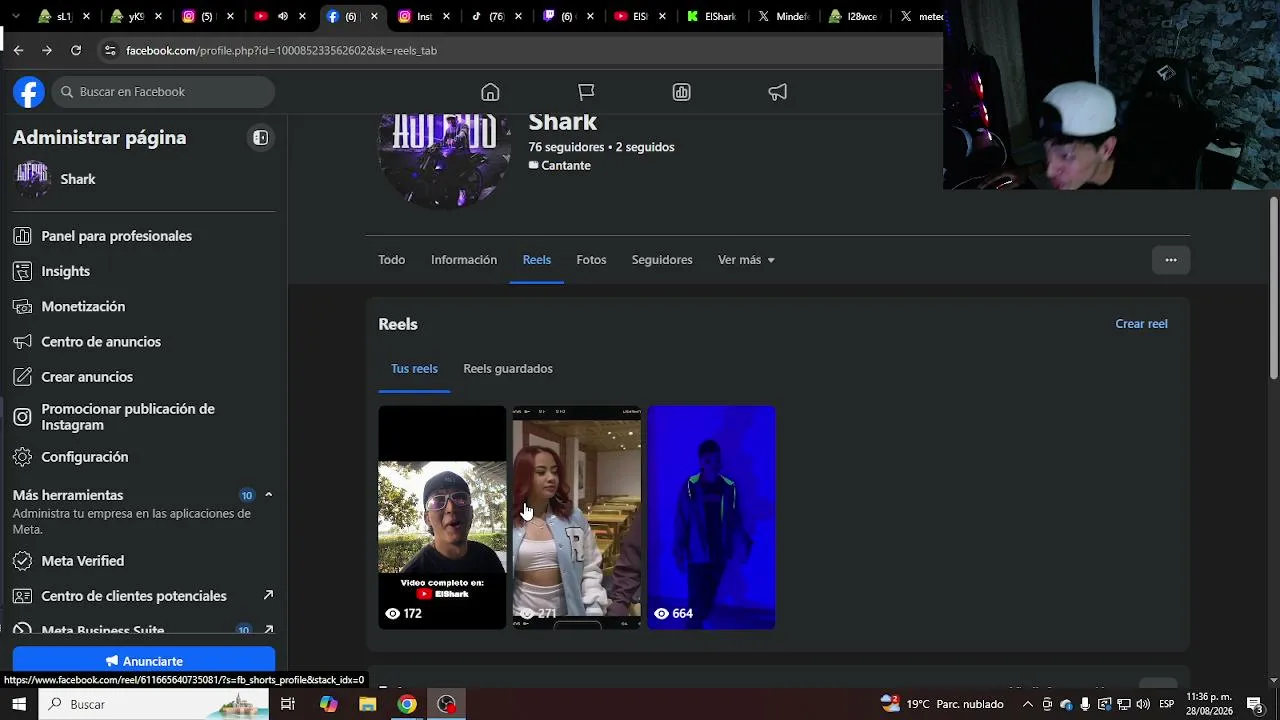1280x720 pixels.
Task: Click the browser address bar URL
Action: click(x=281, y=50)
